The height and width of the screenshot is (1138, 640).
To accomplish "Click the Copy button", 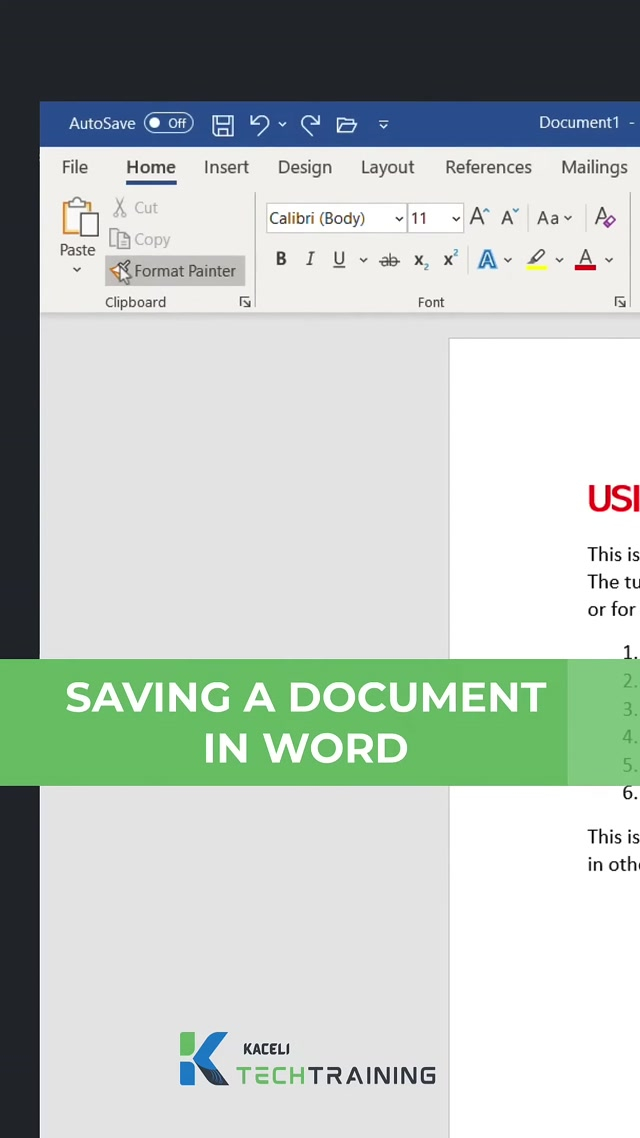I will point(141,239).
